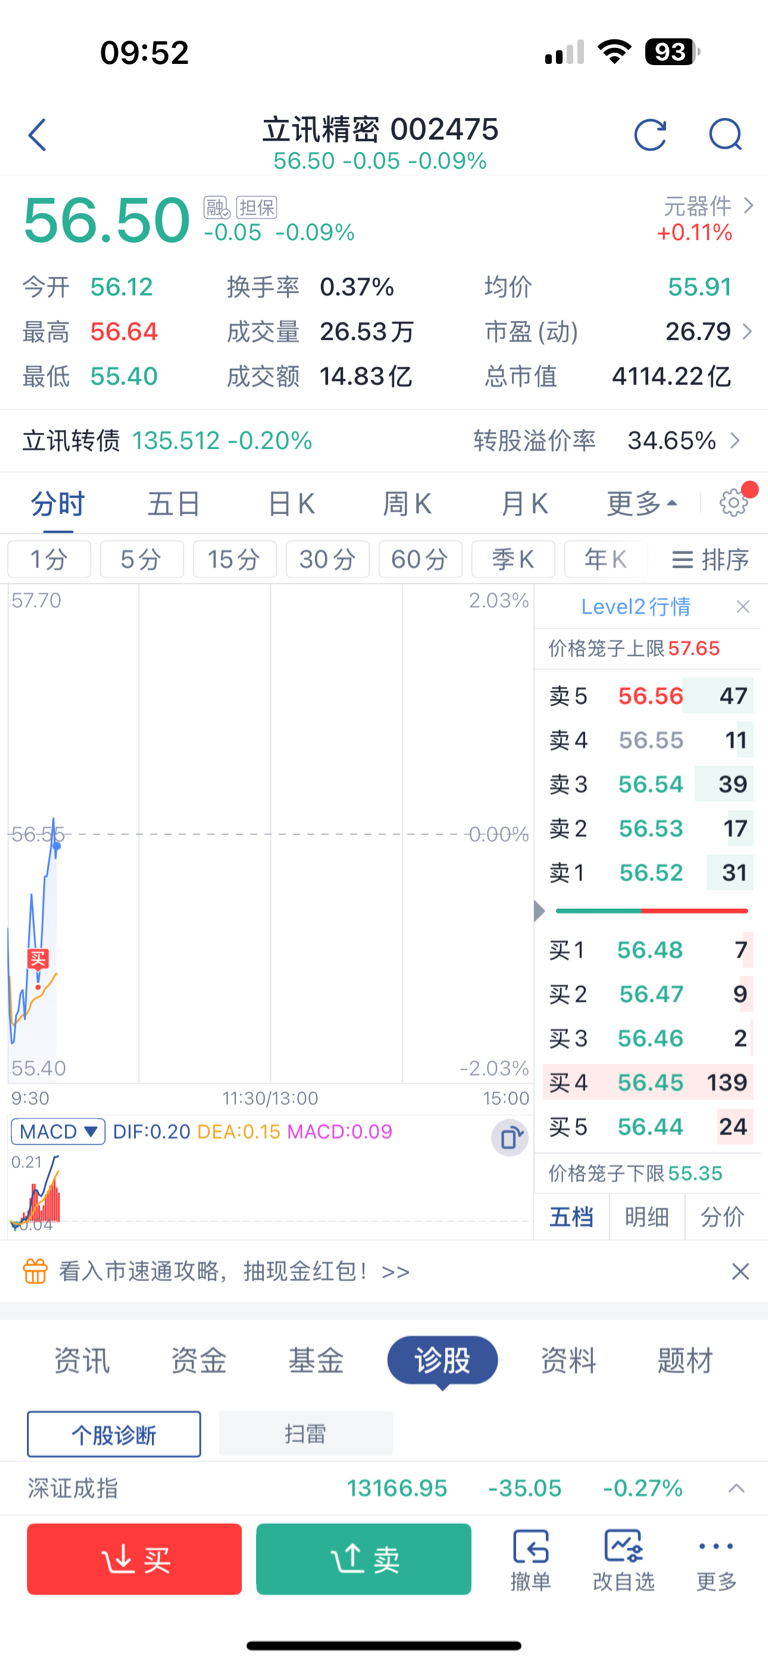The width and height of the screenshot is (768, 1665).
Task: Select the 30分 period button
Action: tap(328, 559)
